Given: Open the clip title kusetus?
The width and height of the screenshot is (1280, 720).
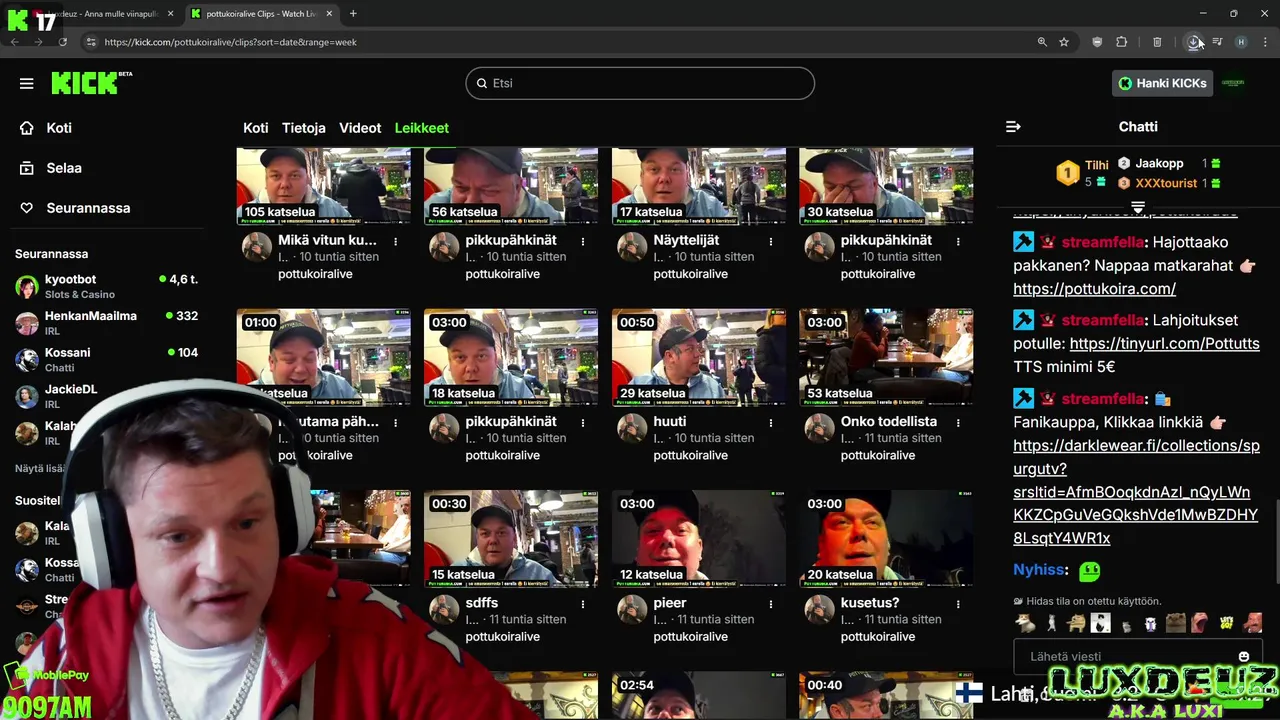Looking at the screenshot, I should click(x=870, y=603).
